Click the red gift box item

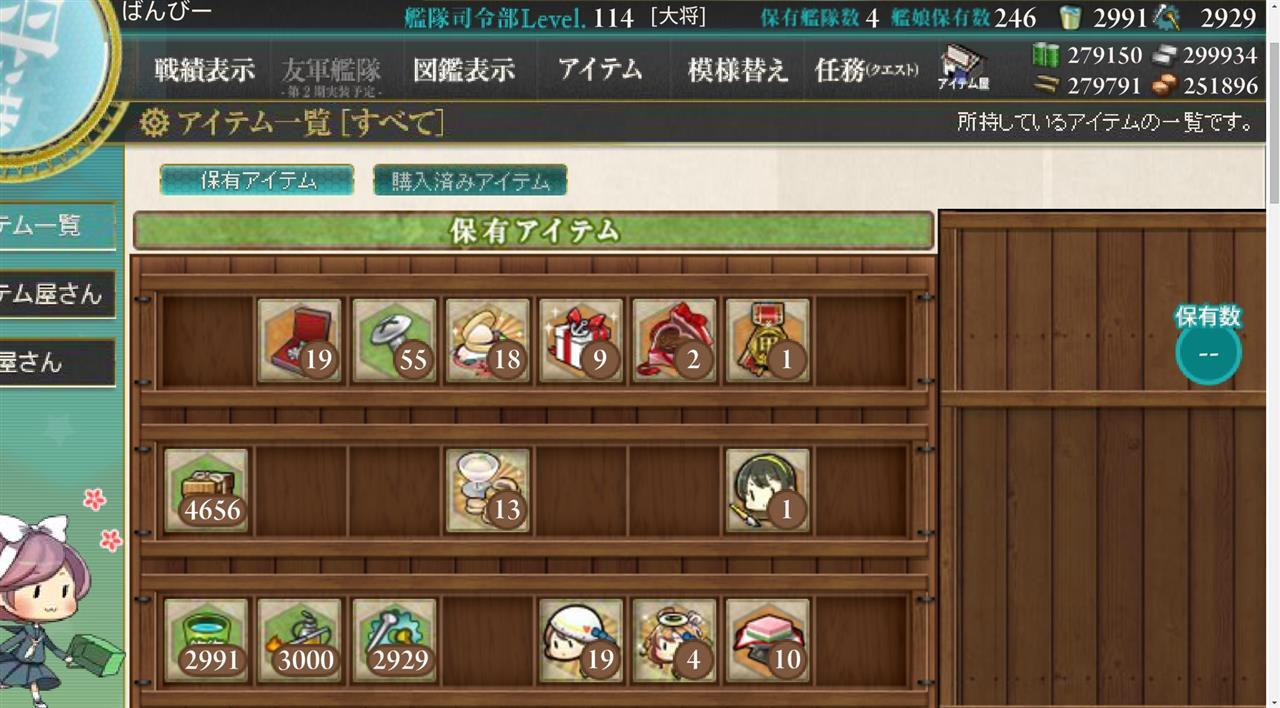pos(581,341)
